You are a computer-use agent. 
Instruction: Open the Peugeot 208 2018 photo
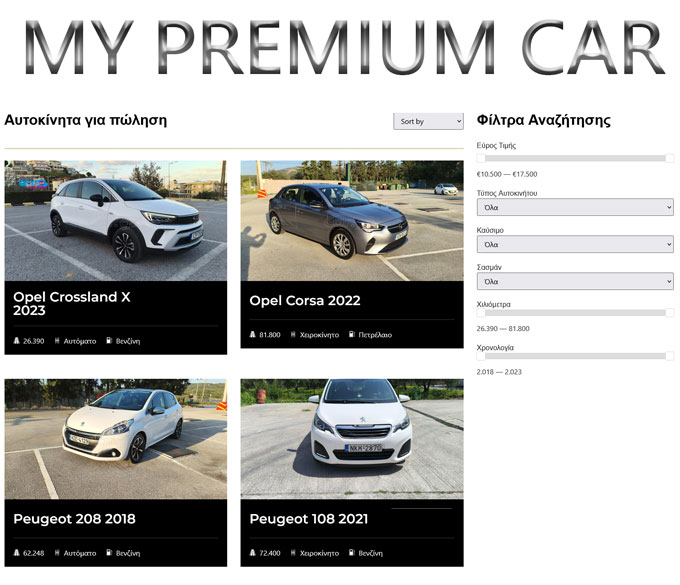tap(116, 439)
